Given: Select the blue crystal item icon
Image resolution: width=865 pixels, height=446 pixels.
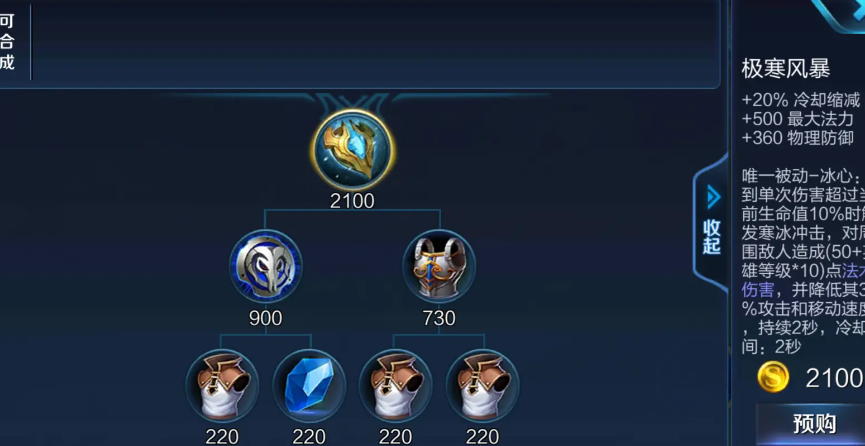Looking at the screenshot, I should tap(309, 386).
